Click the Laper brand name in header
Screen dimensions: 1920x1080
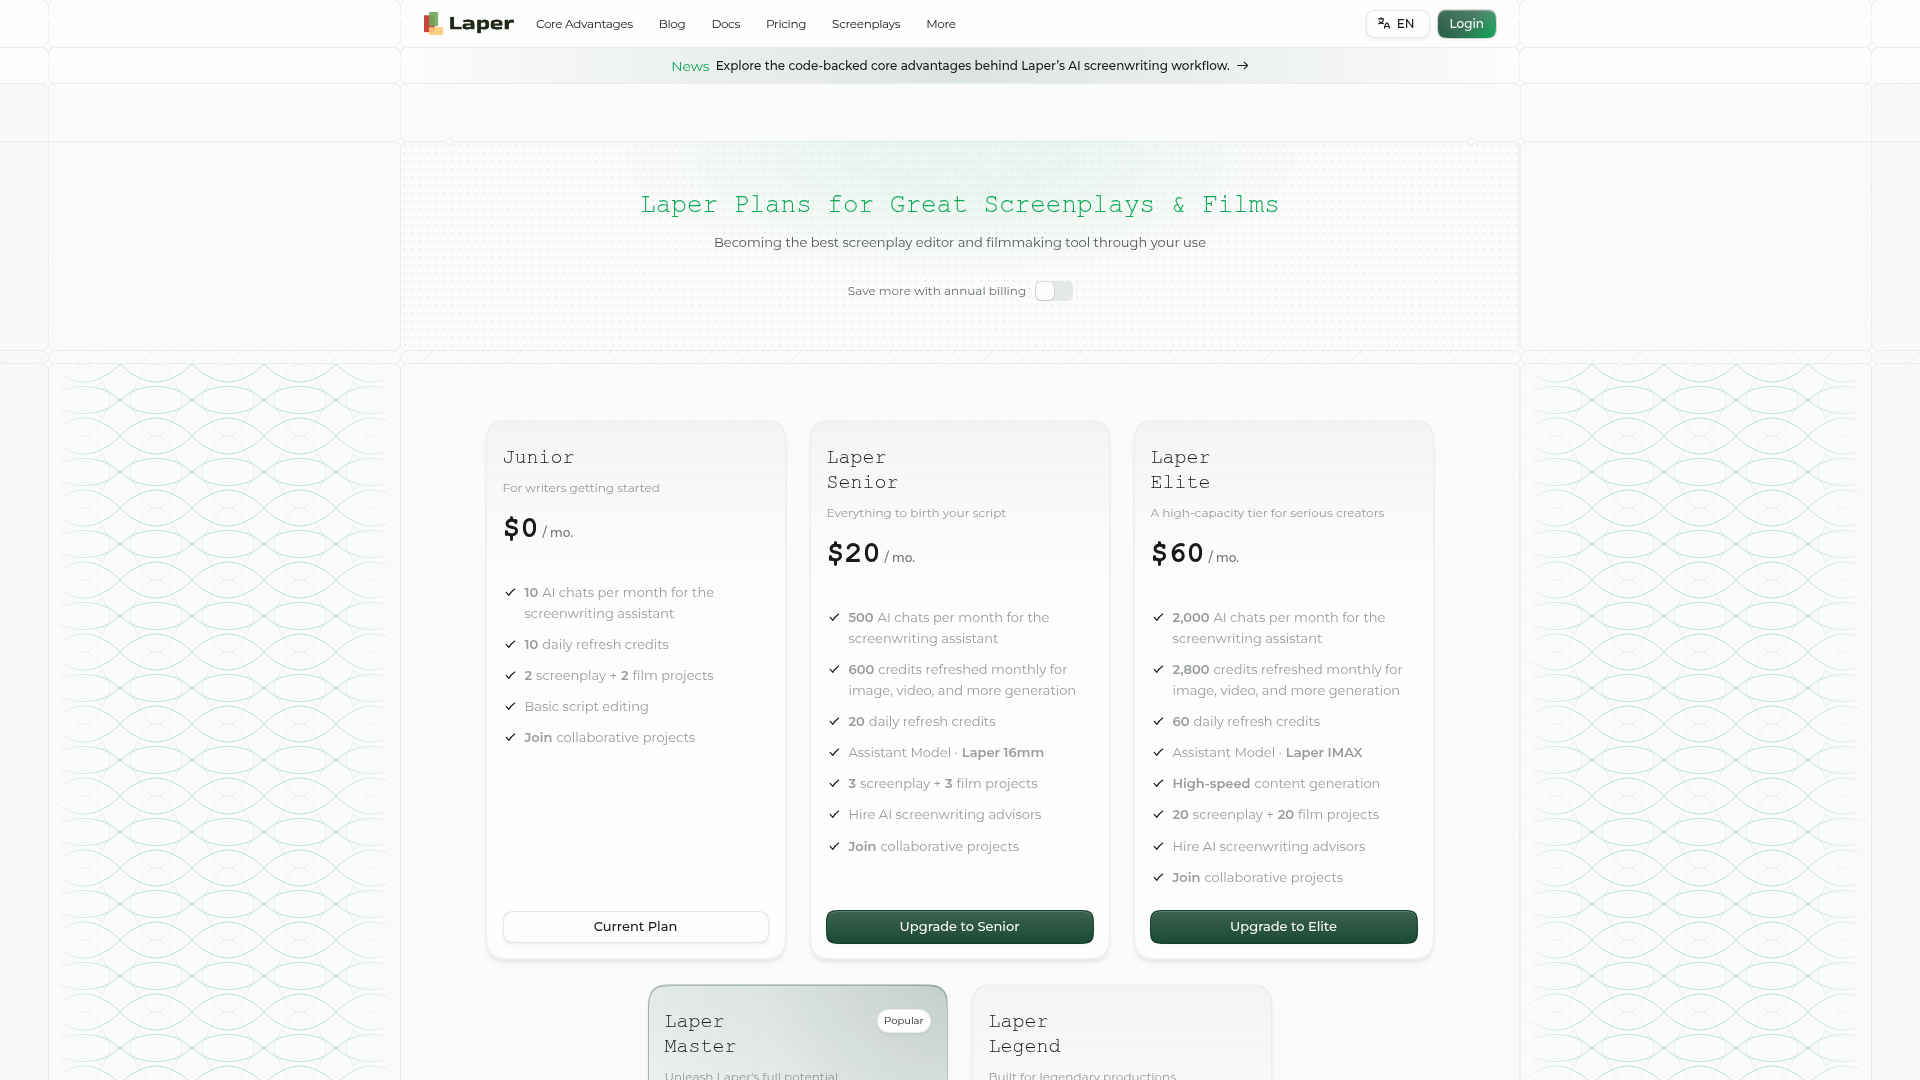click(481, 24)
